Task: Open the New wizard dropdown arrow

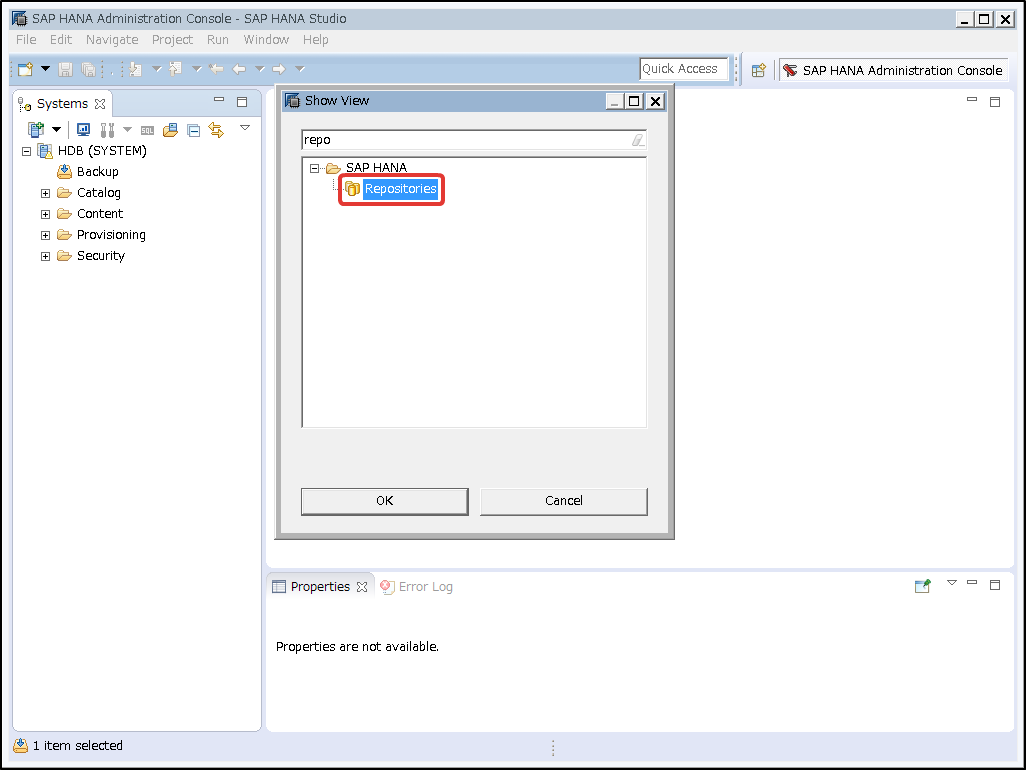Action: click(45, 69)
